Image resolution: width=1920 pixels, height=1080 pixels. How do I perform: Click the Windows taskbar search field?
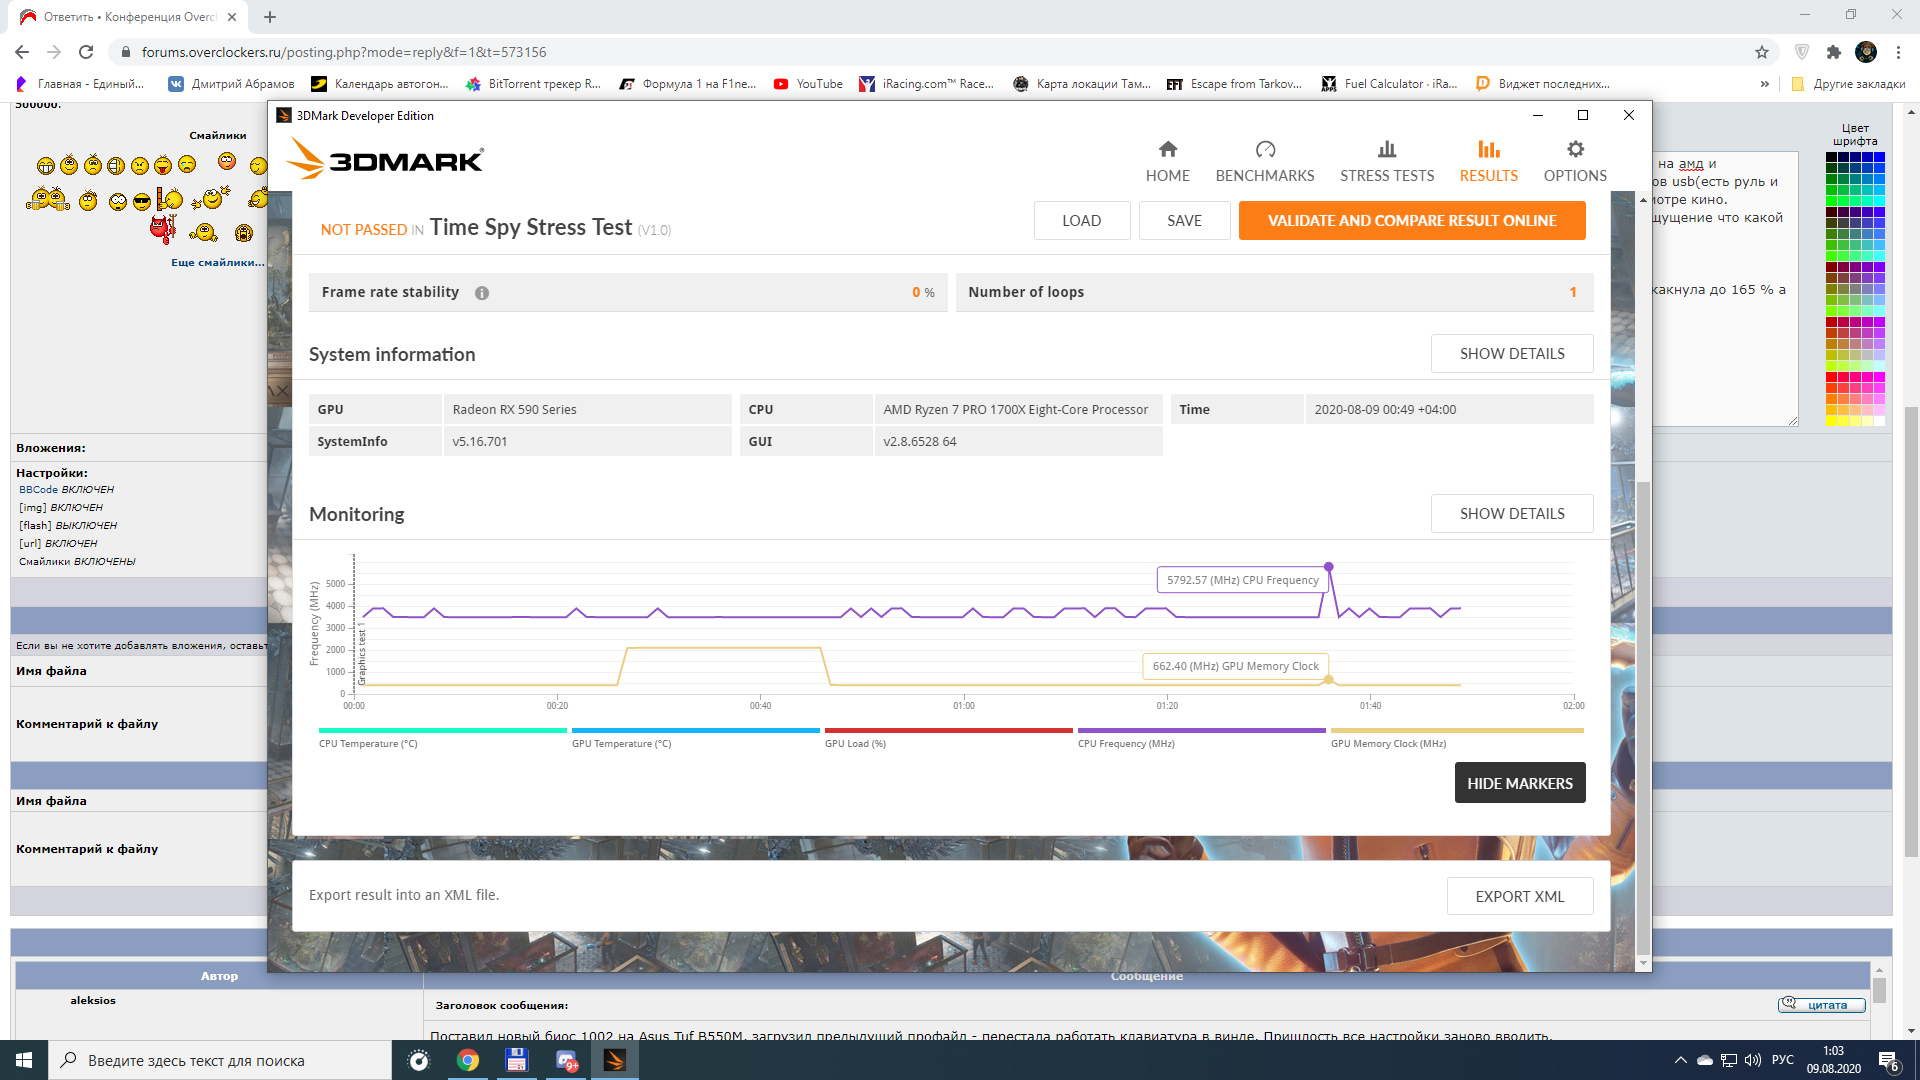click(x=220, y=1060)
